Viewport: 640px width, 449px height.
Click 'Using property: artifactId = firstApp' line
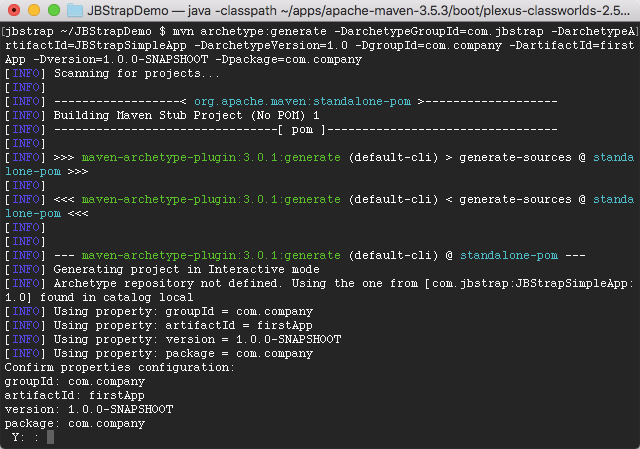[x=183, y=325]
